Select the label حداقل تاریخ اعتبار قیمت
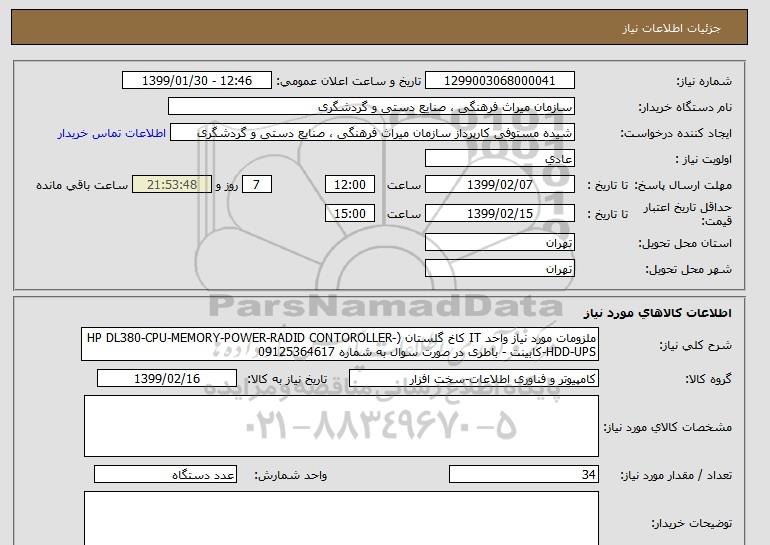Viewport: 770px width, 545px height. point(688,214)
